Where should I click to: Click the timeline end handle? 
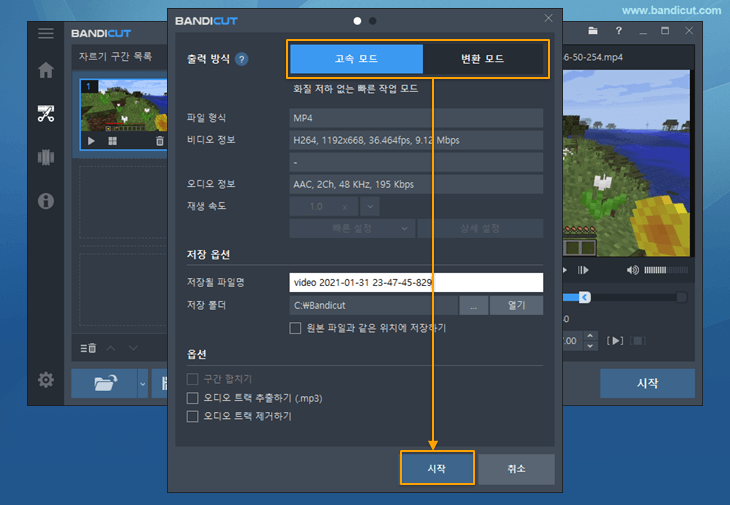pyautogui.click(x=682, y=297)
